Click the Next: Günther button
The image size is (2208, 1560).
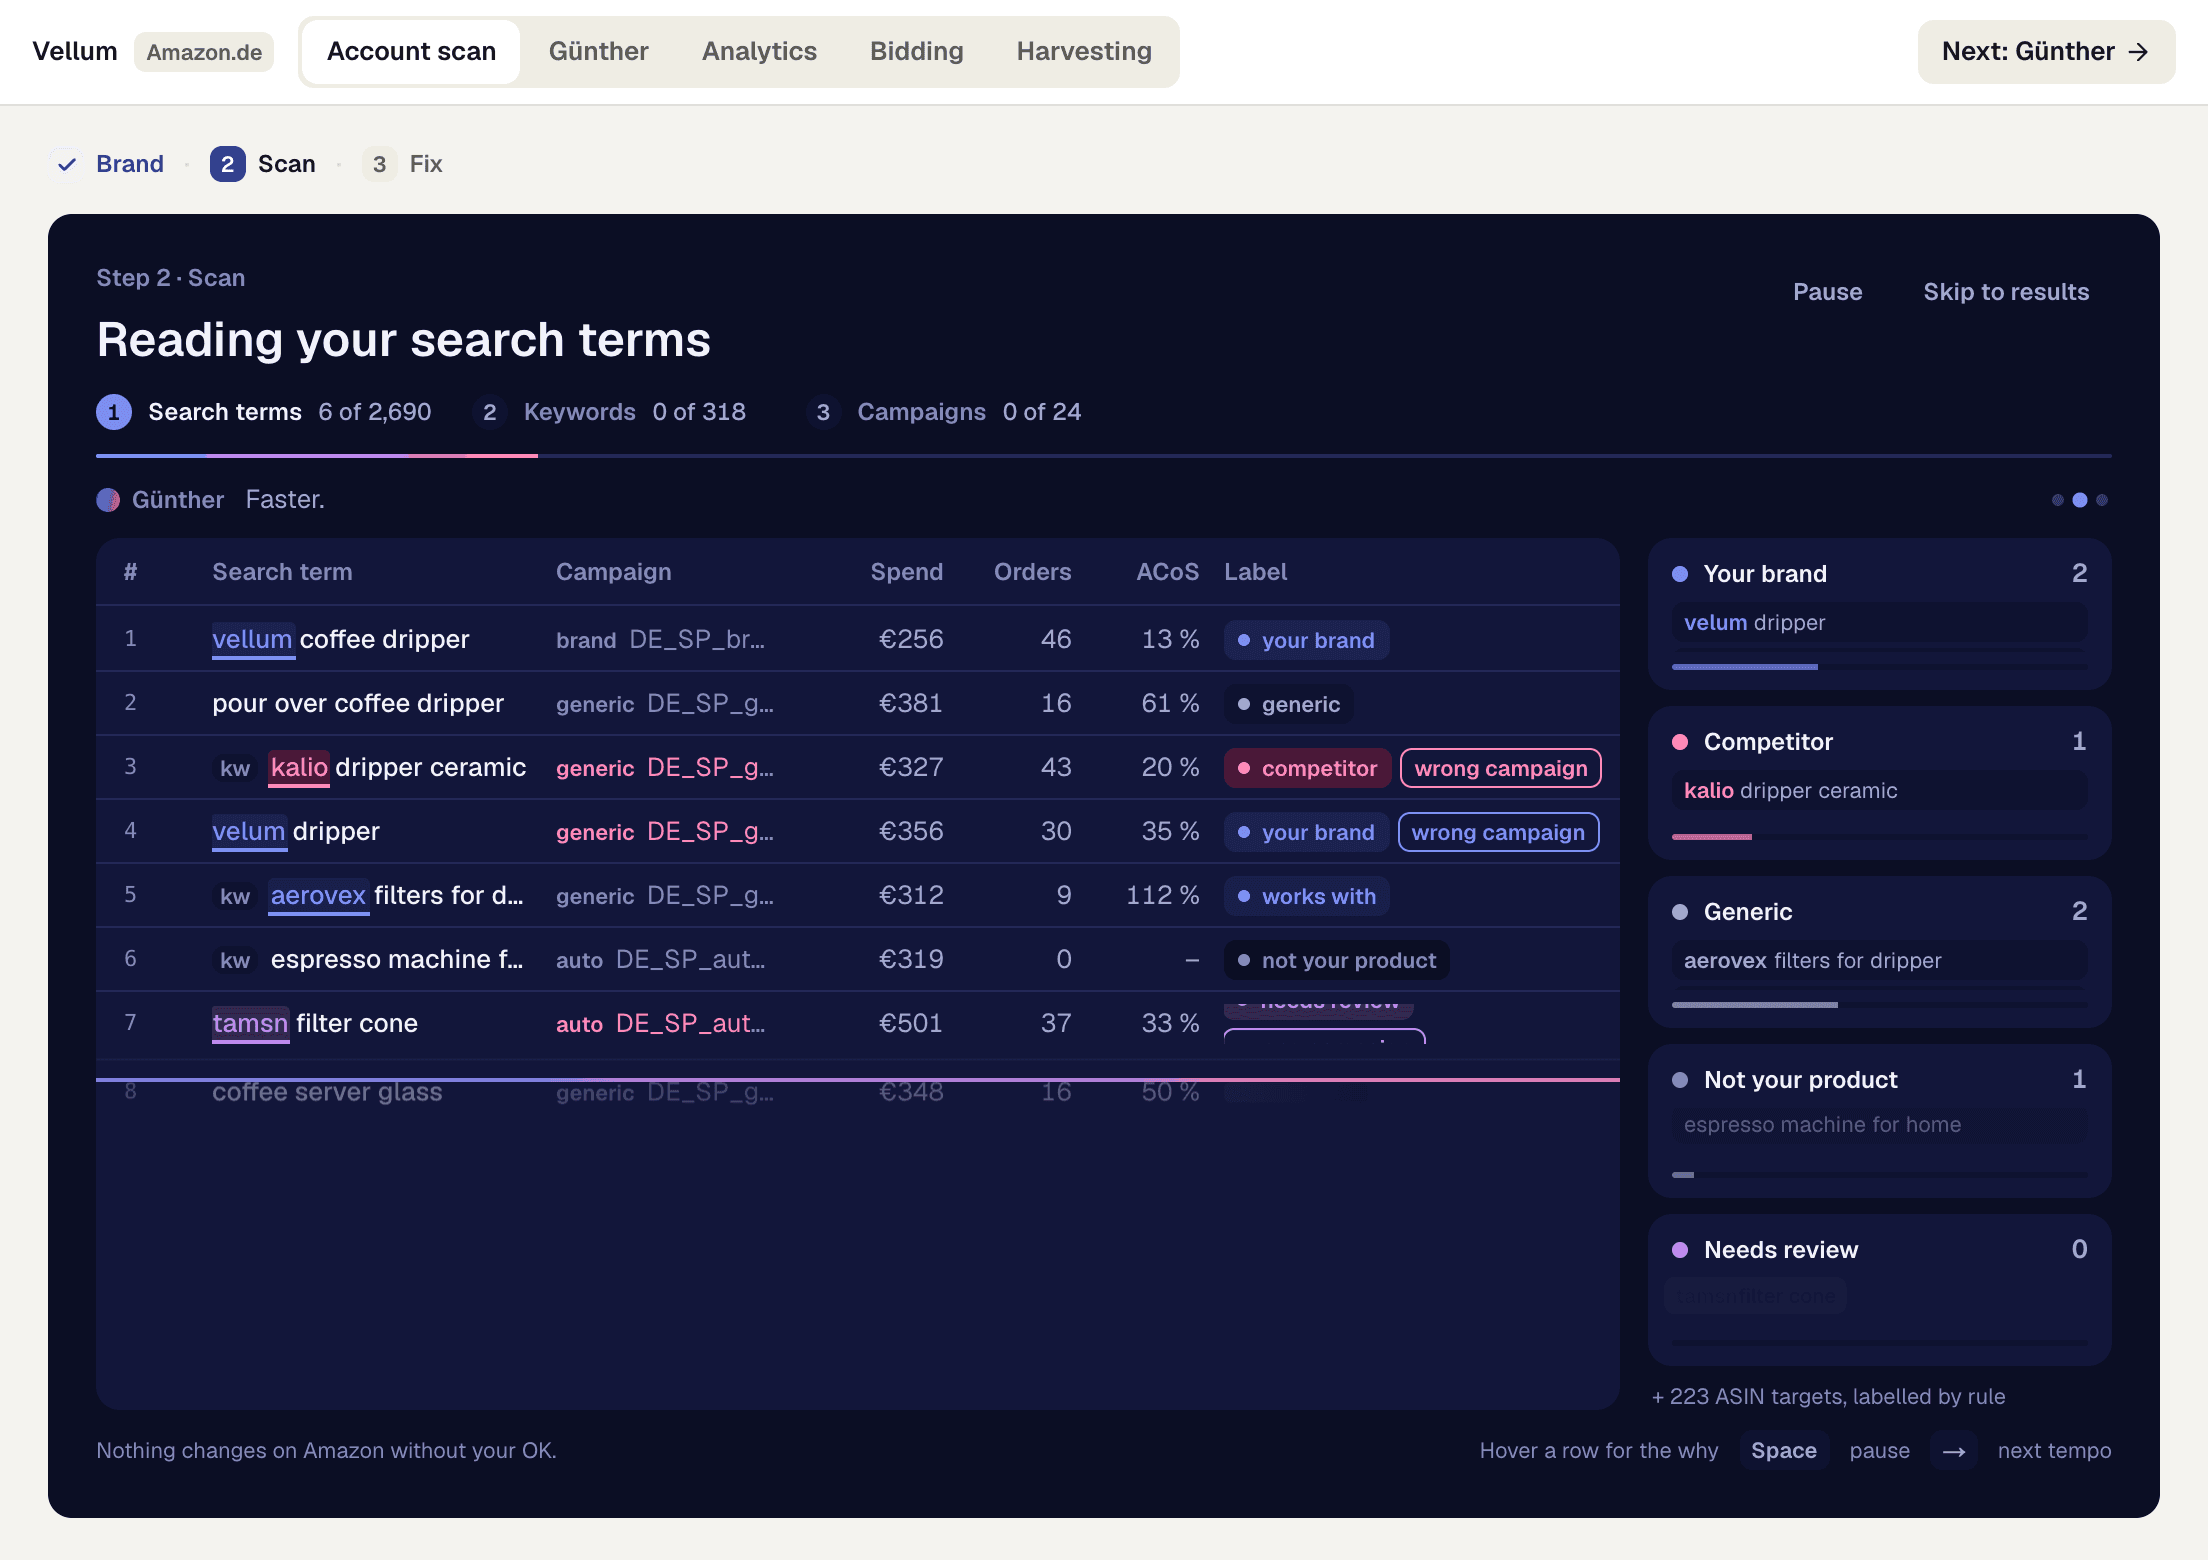pos(2045,52)
